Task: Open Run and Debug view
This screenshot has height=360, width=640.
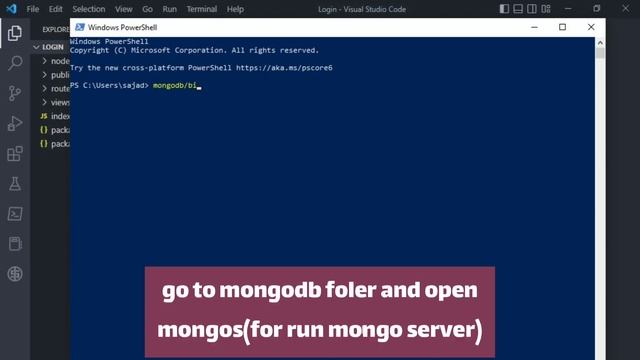Action: point(15,123)
